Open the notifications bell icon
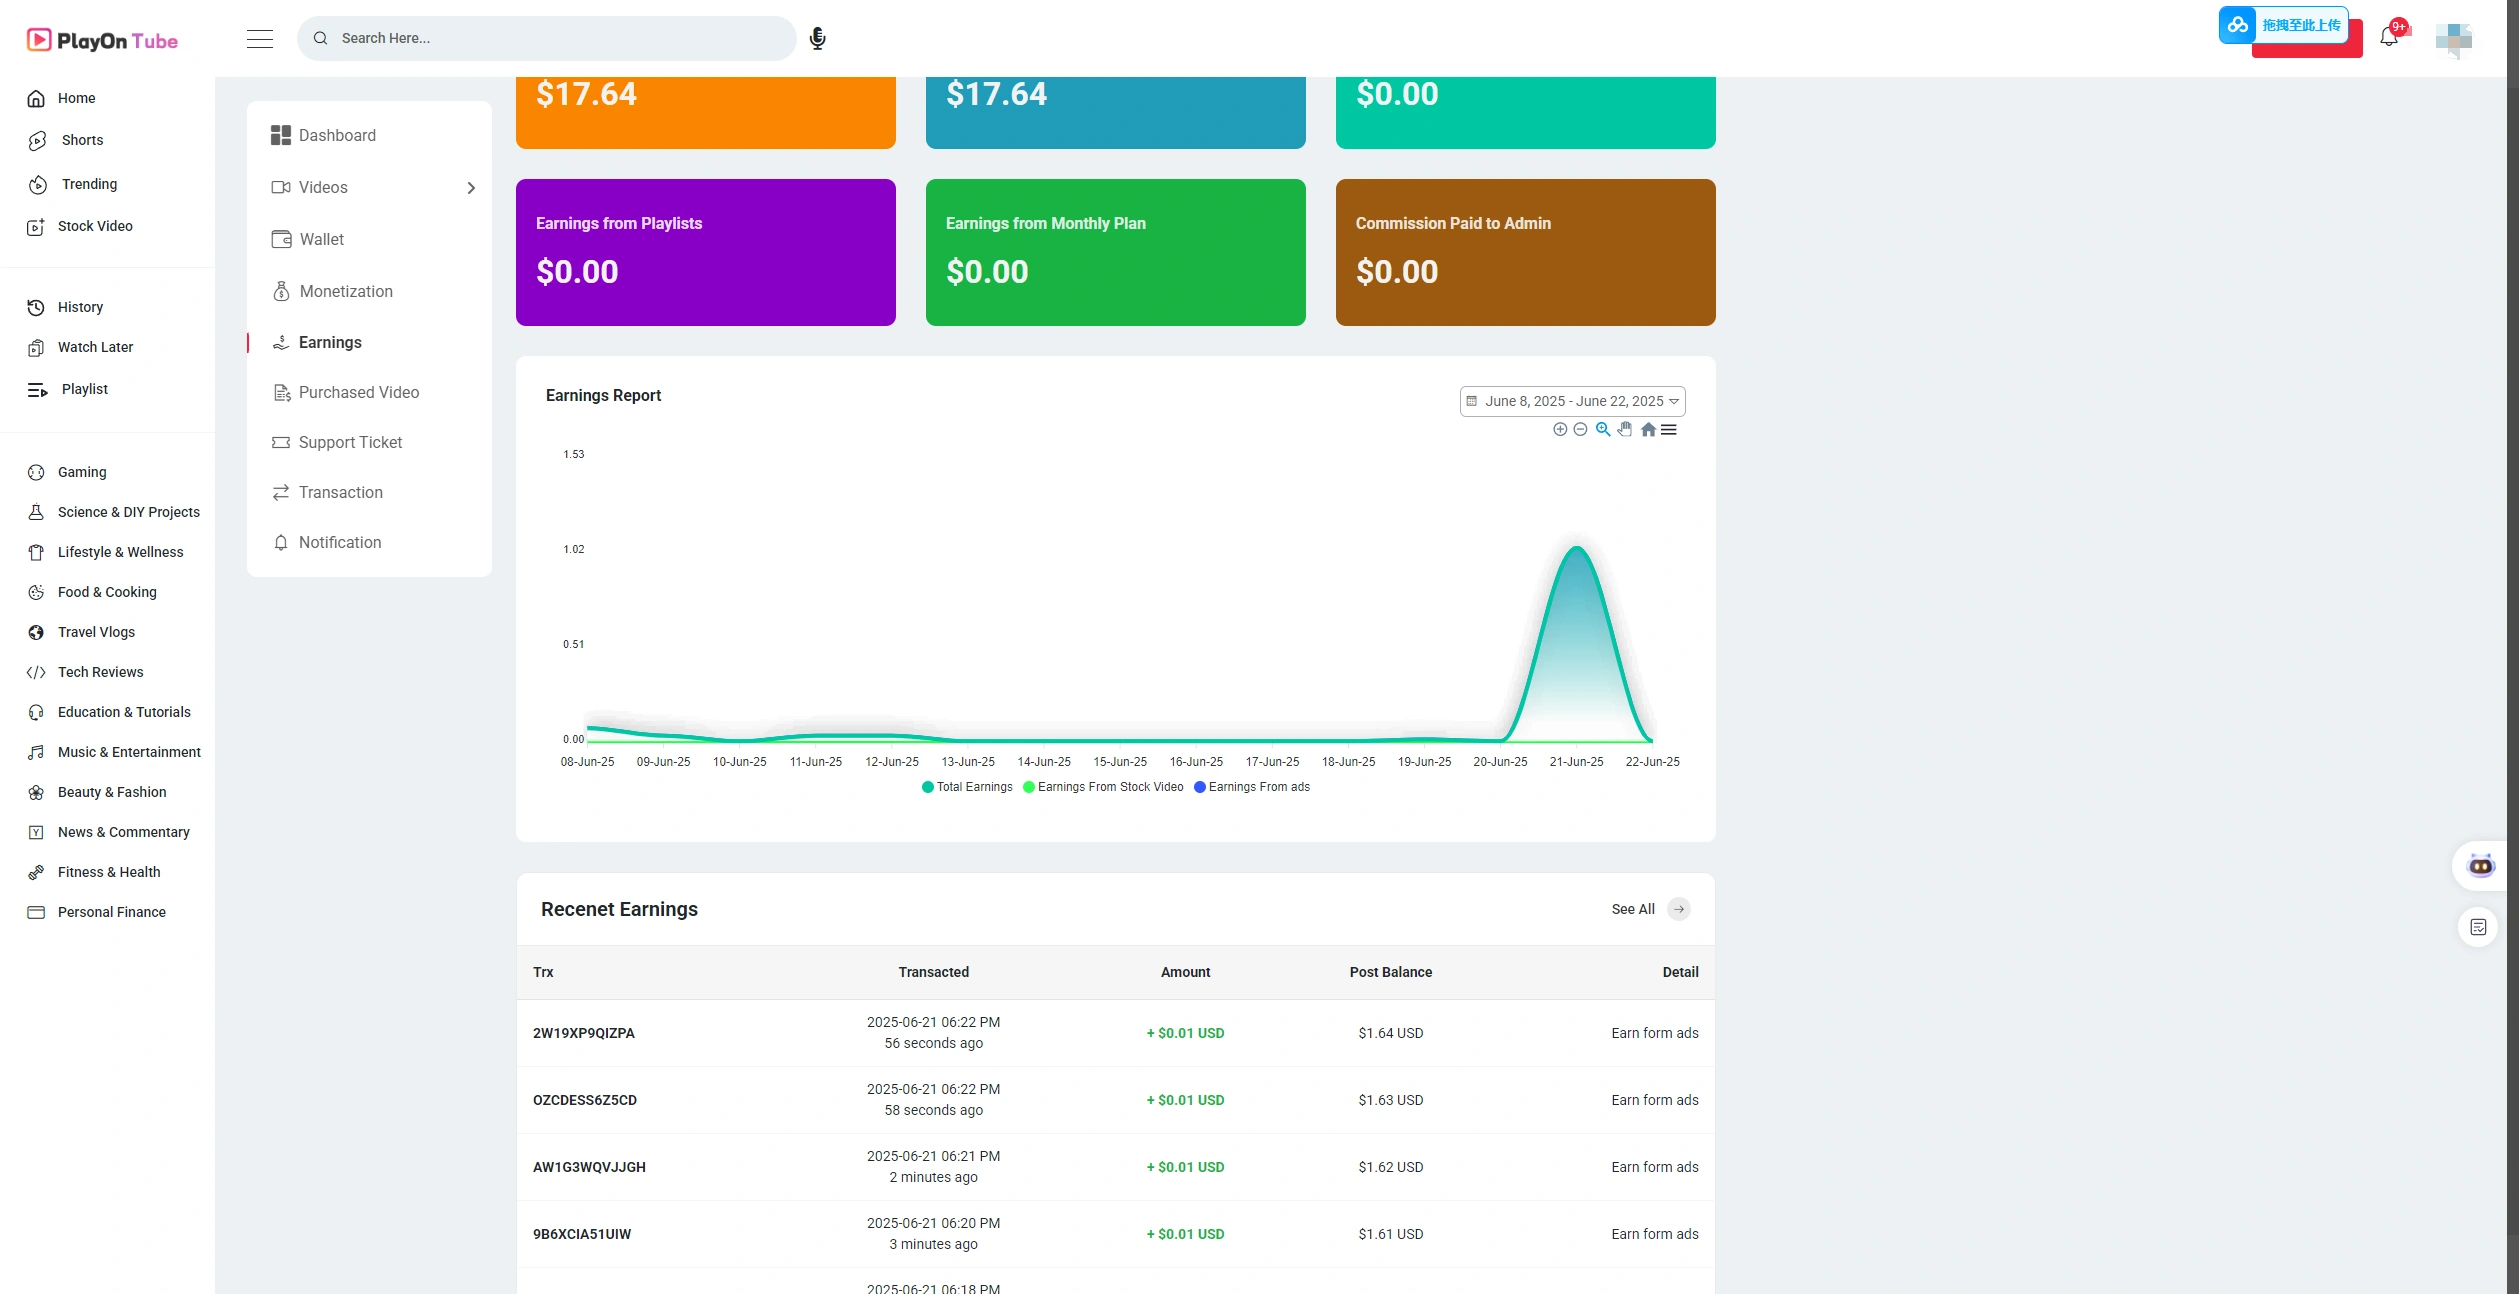Screen dimensions: 2519x1294 [x=2389, y=37]
